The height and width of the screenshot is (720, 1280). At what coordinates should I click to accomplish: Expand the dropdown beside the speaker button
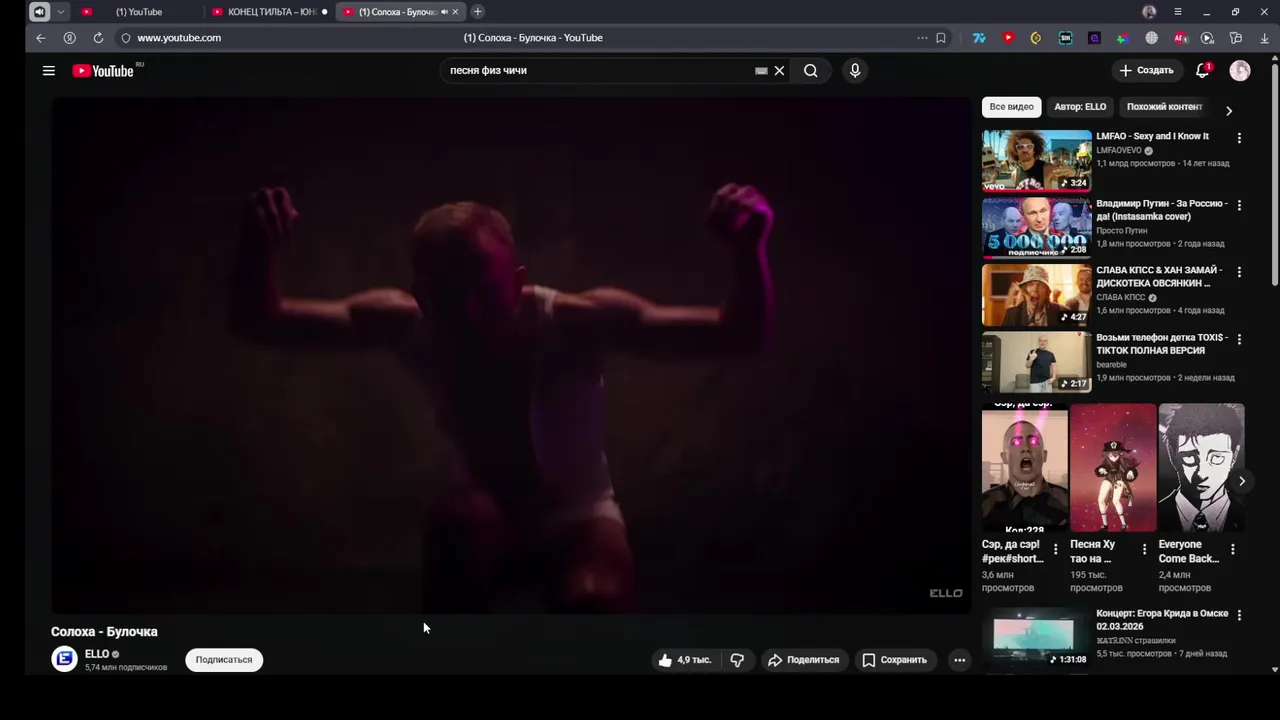click(x=60, y=12)
